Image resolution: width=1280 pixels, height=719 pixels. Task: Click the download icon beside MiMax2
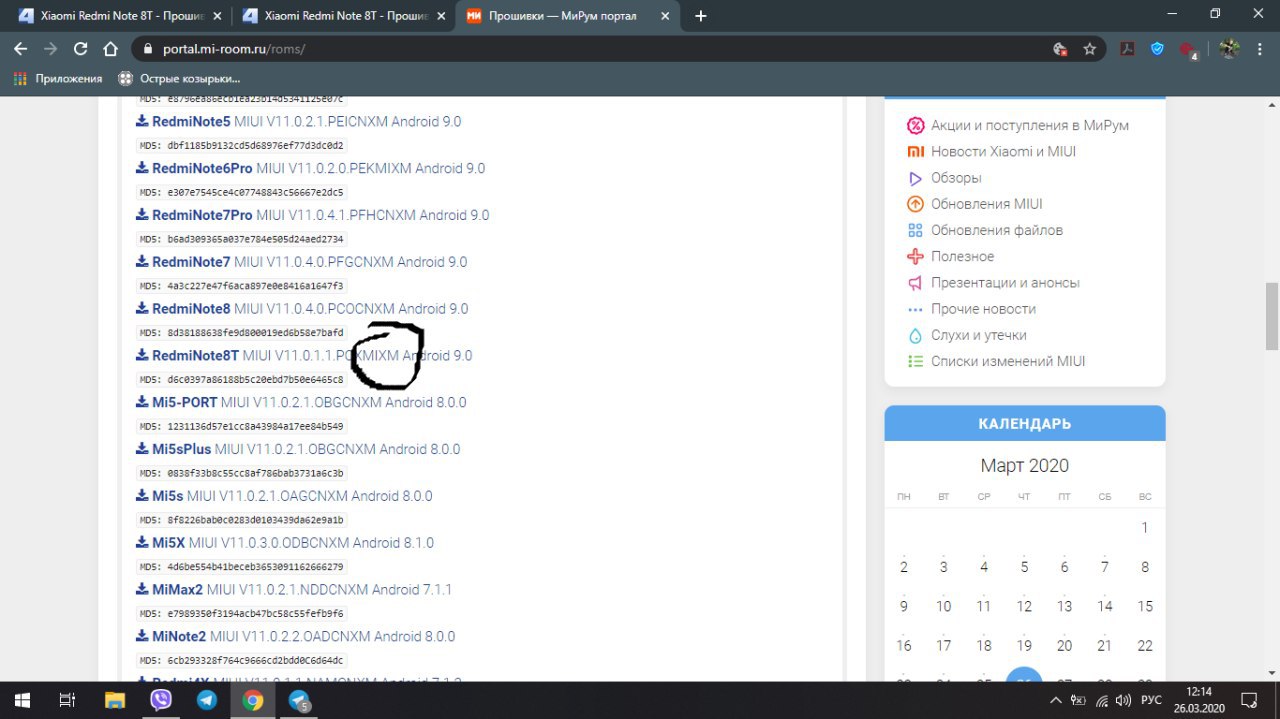pos(142,589)
